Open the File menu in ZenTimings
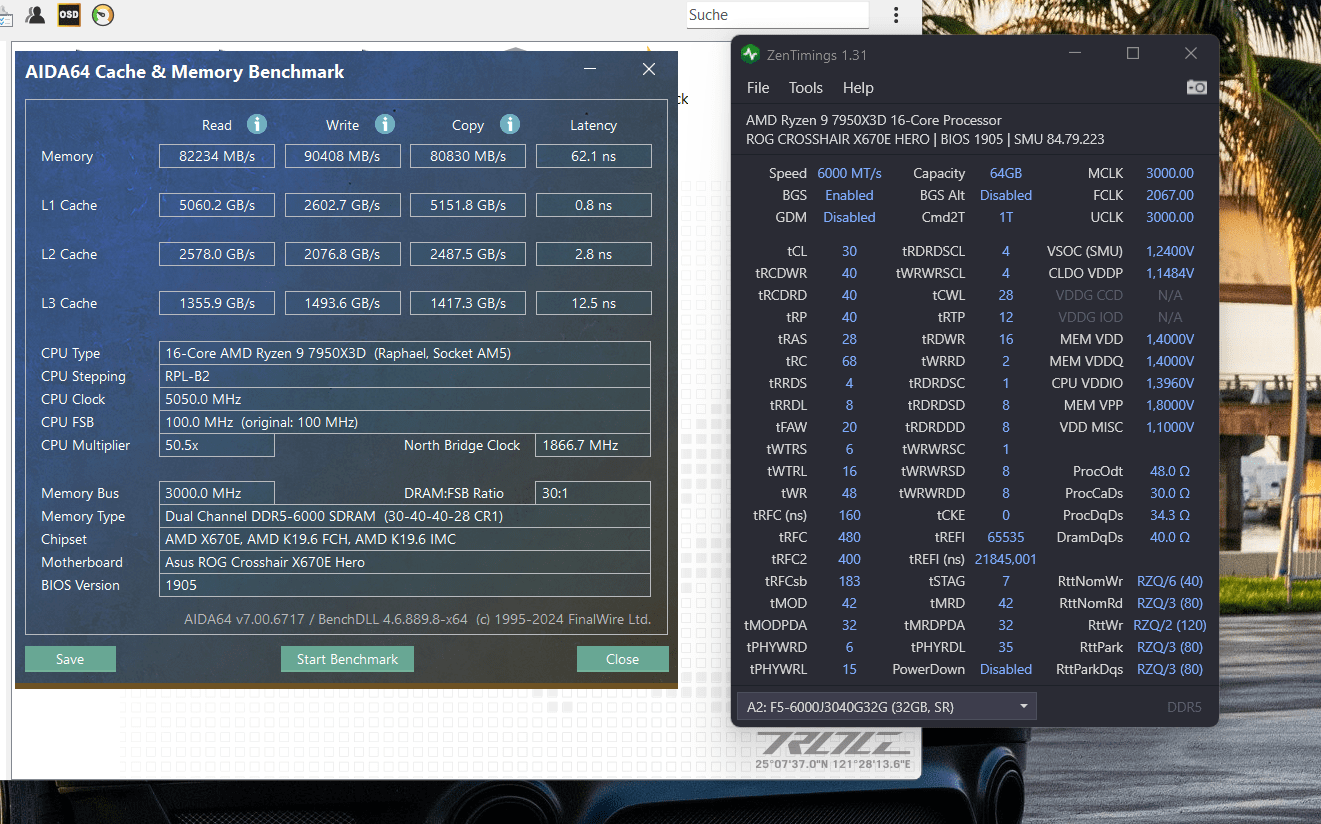Image resolution: width=1321 pixels, height=824 pixels. [x=758, y=88]
